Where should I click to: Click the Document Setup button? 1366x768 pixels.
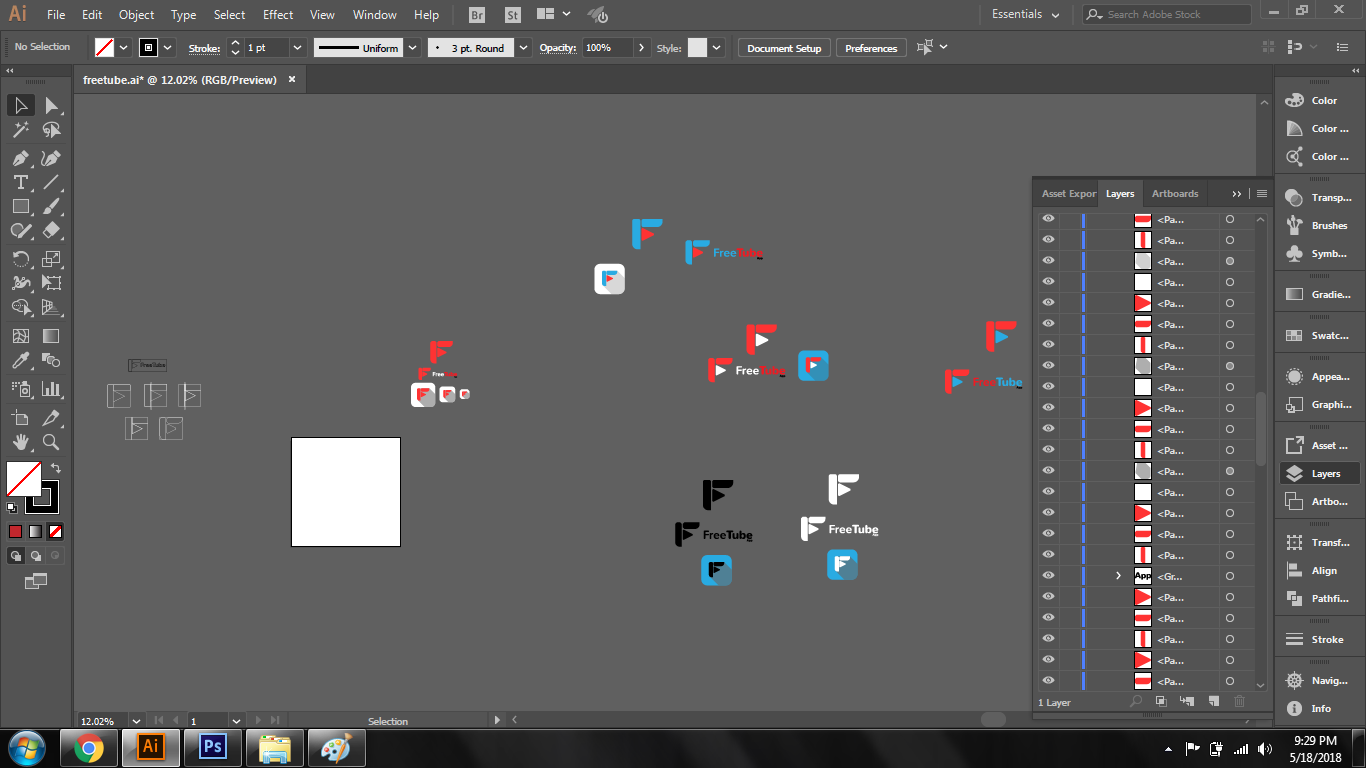(x=784, y=48)
